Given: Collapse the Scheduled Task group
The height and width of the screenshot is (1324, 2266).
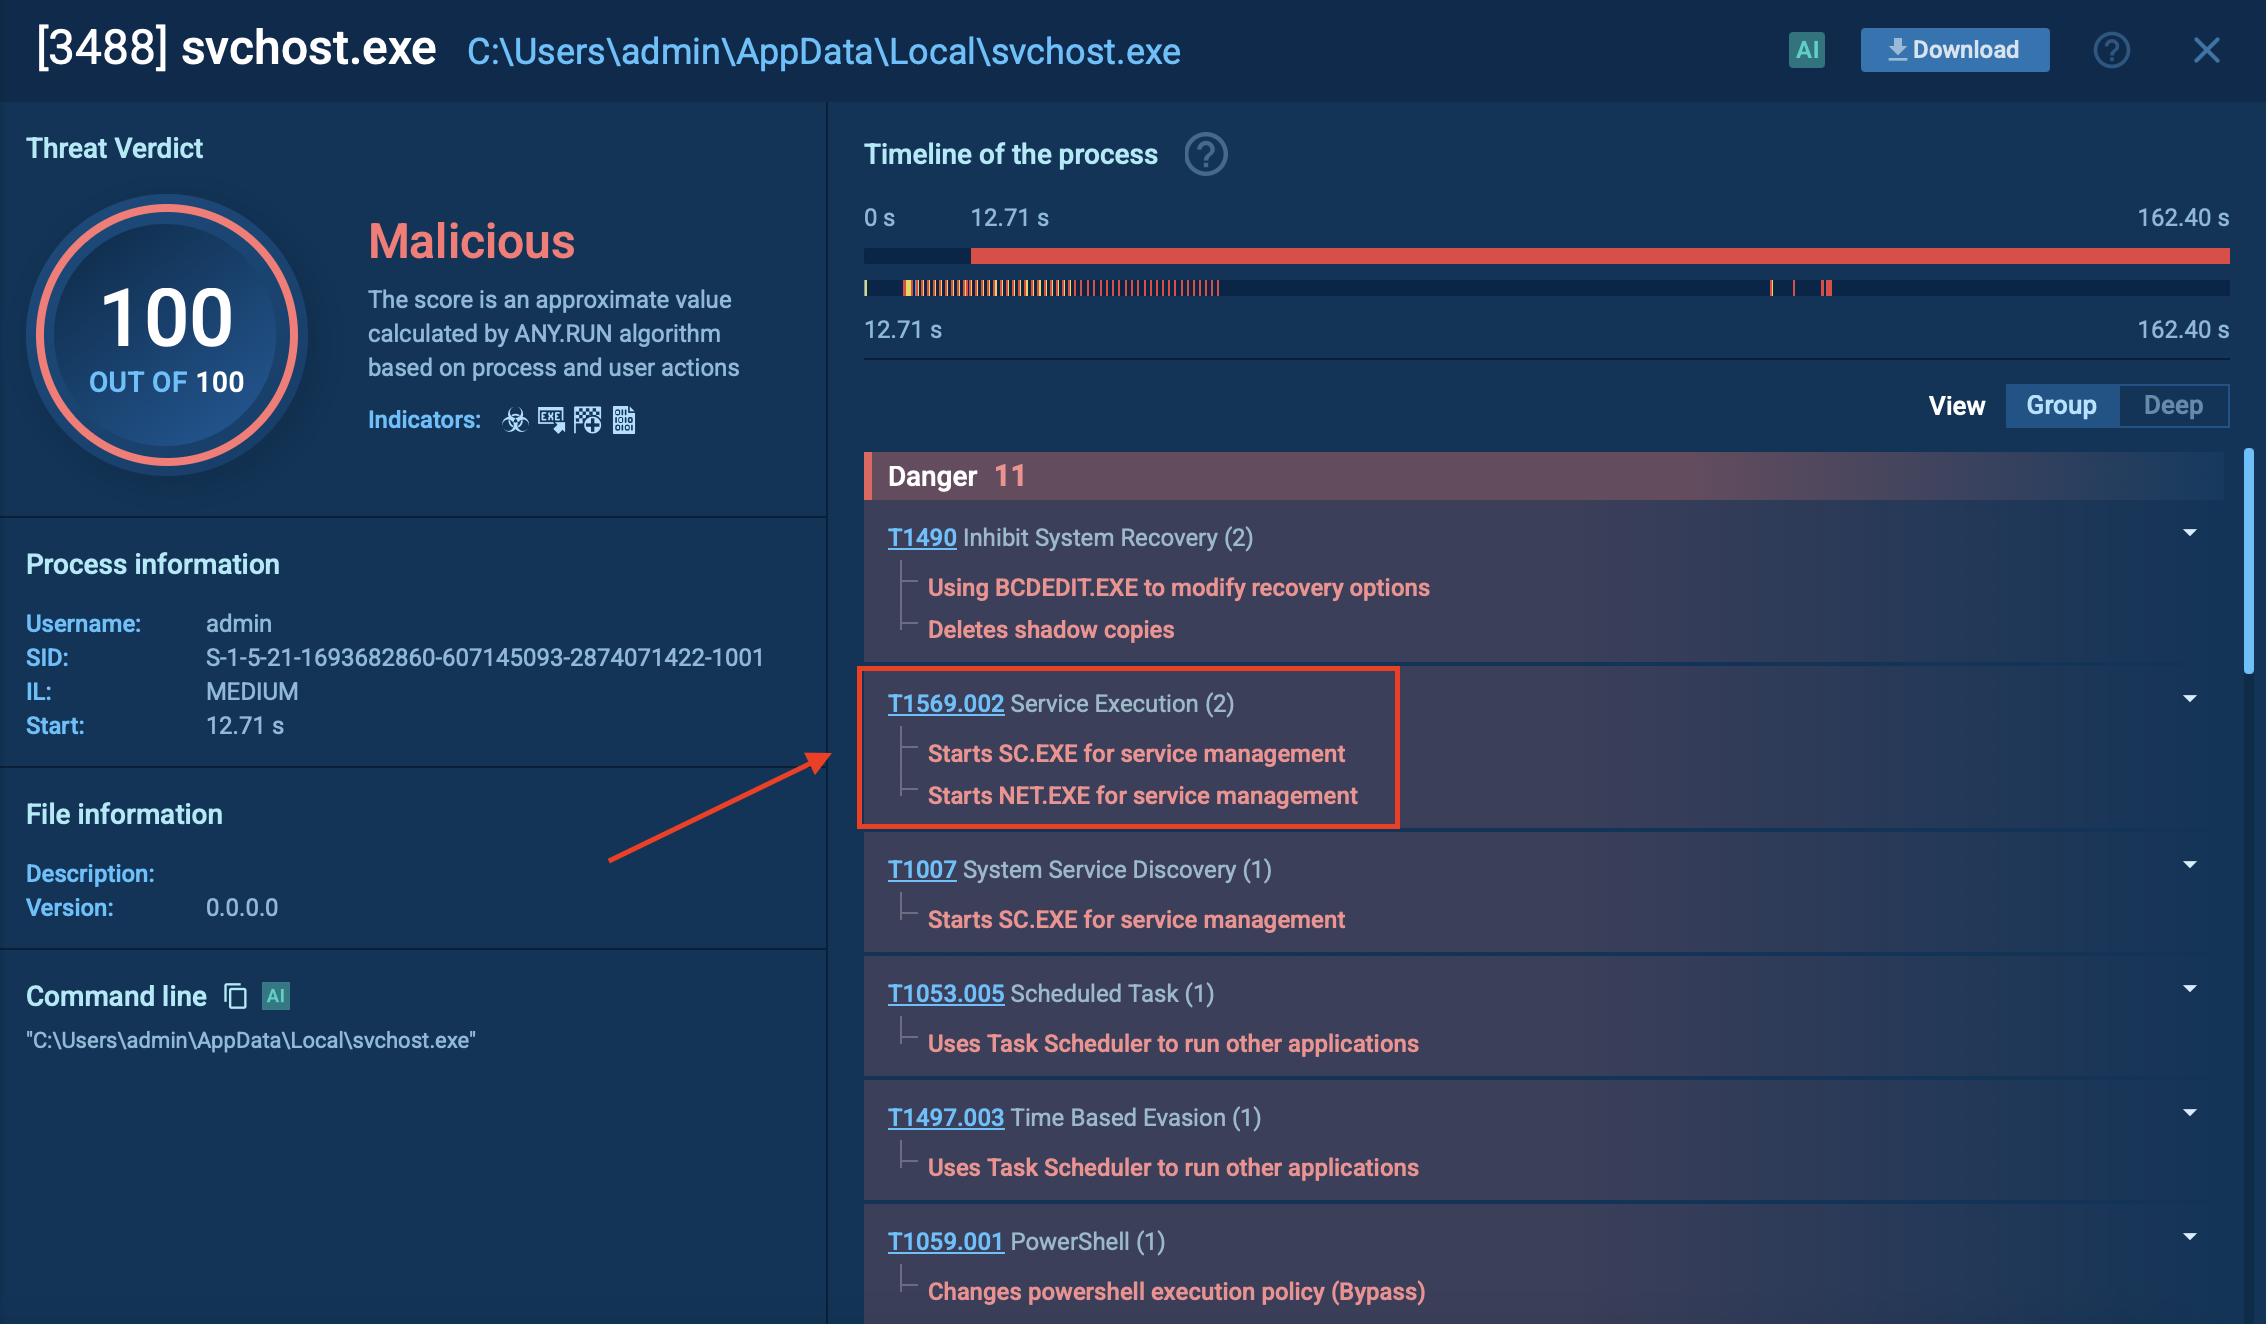Looking at the screenshot, I should [2190, 989].
